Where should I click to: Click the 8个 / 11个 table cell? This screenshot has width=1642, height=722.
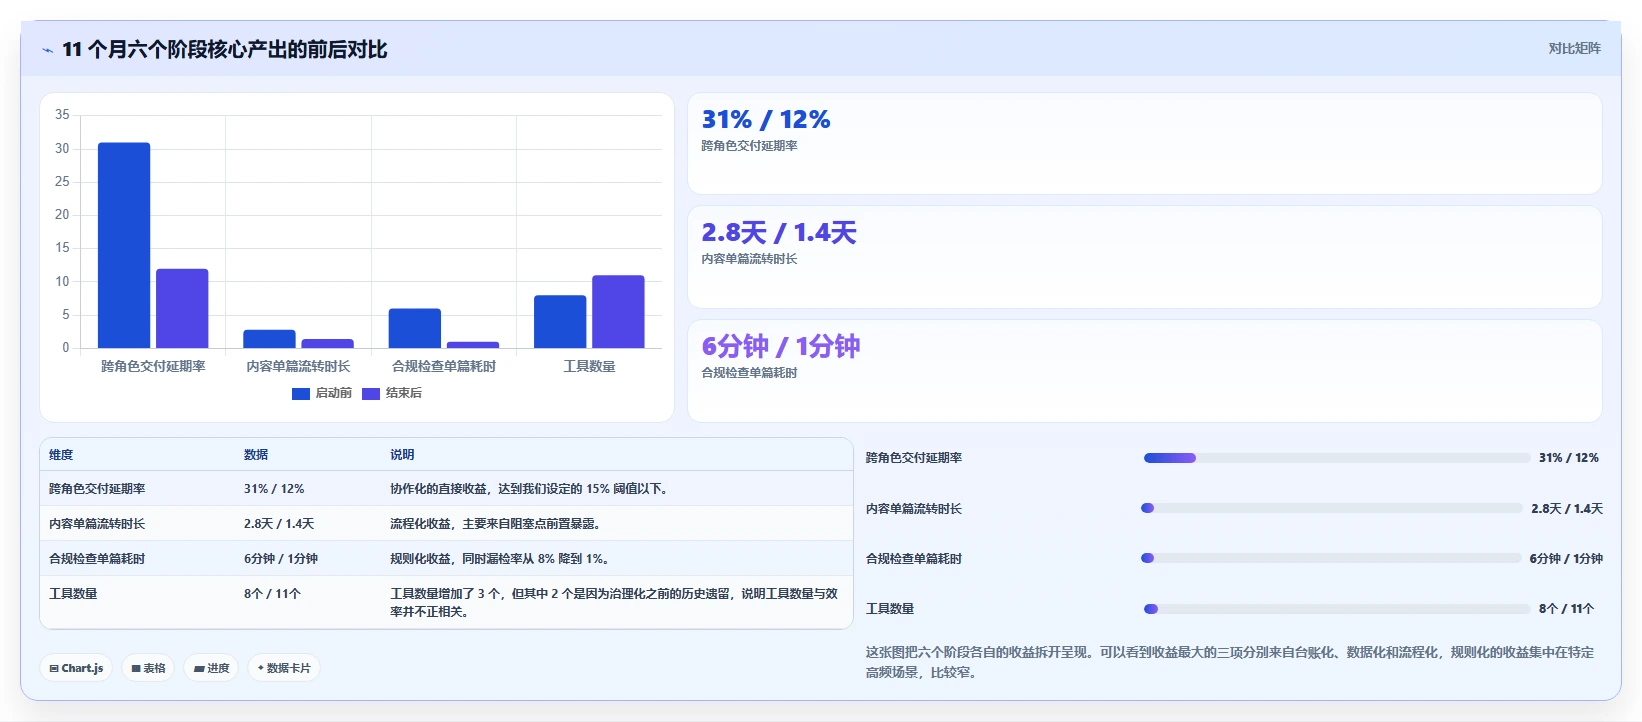(x=272, y=594)
